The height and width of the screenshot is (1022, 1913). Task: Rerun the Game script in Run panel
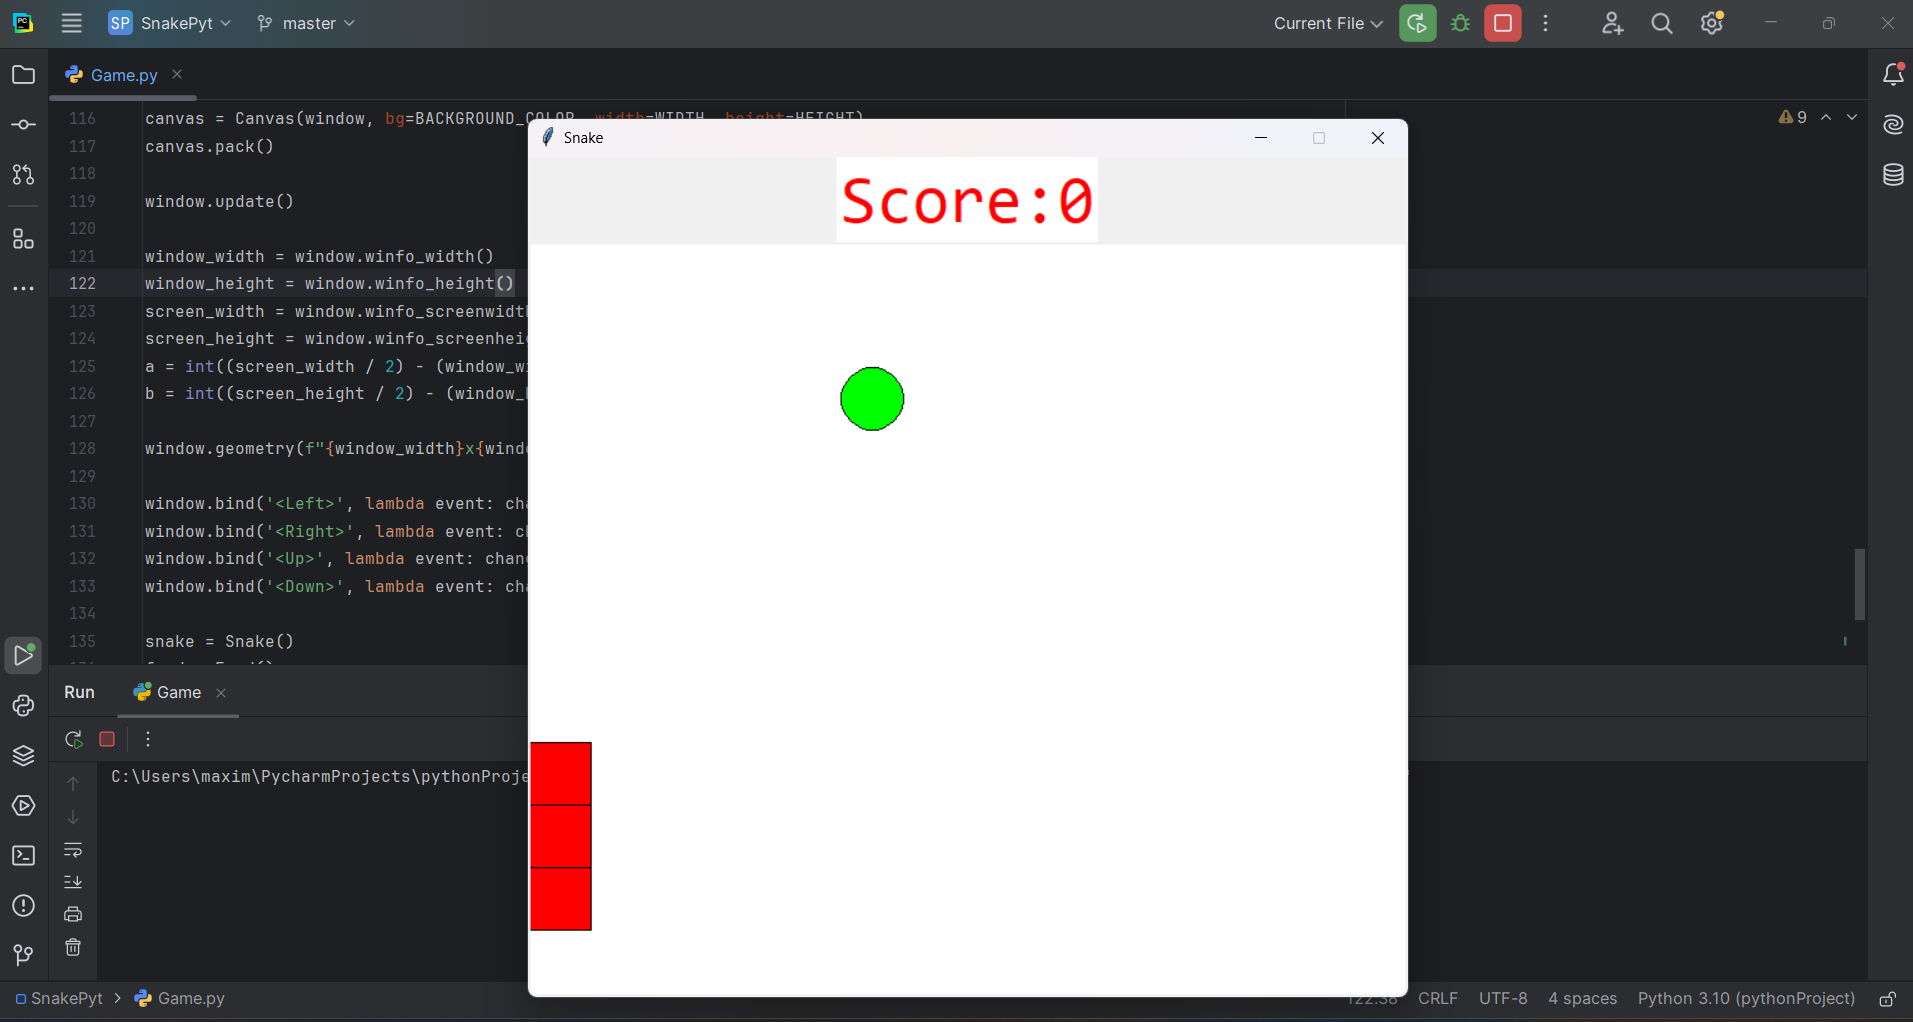(73, 739)
